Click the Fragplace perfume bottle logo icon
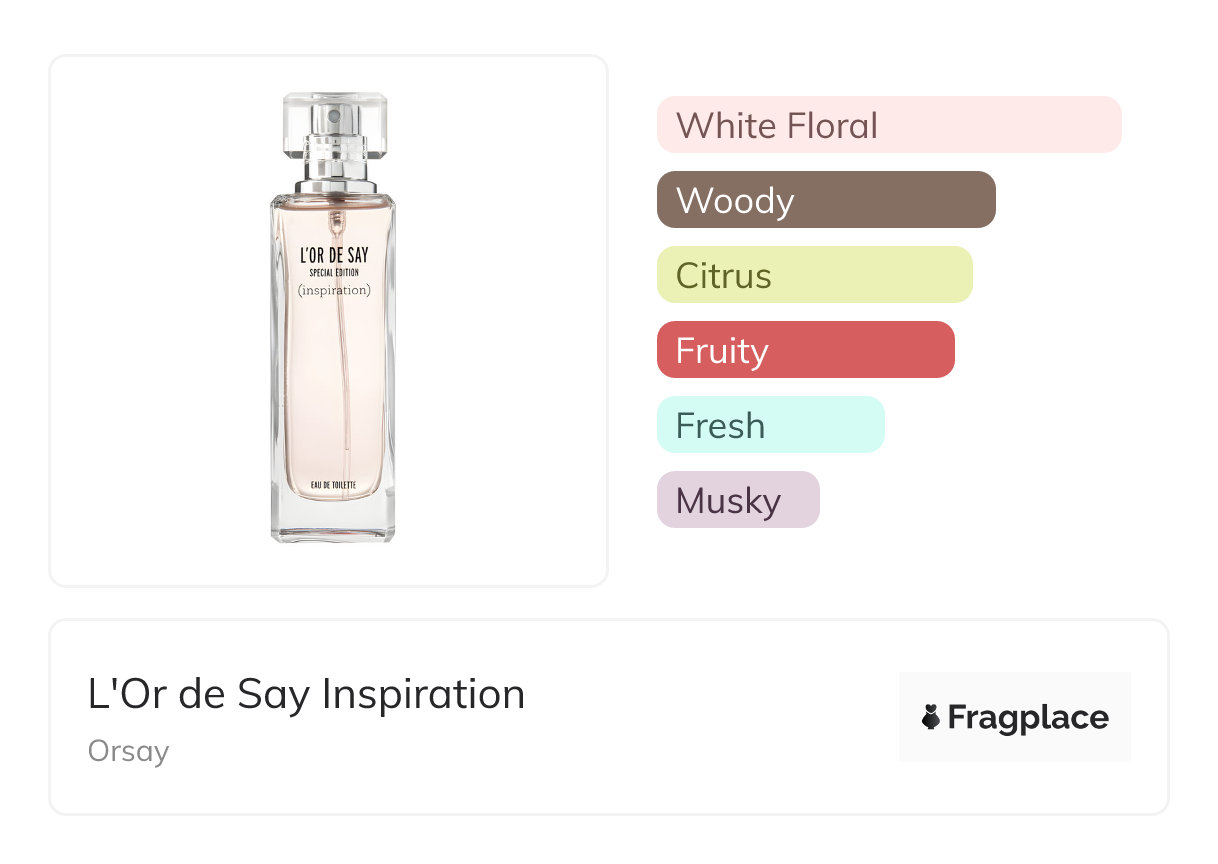The image size is (1218, 864). click(x=931, y=717)
